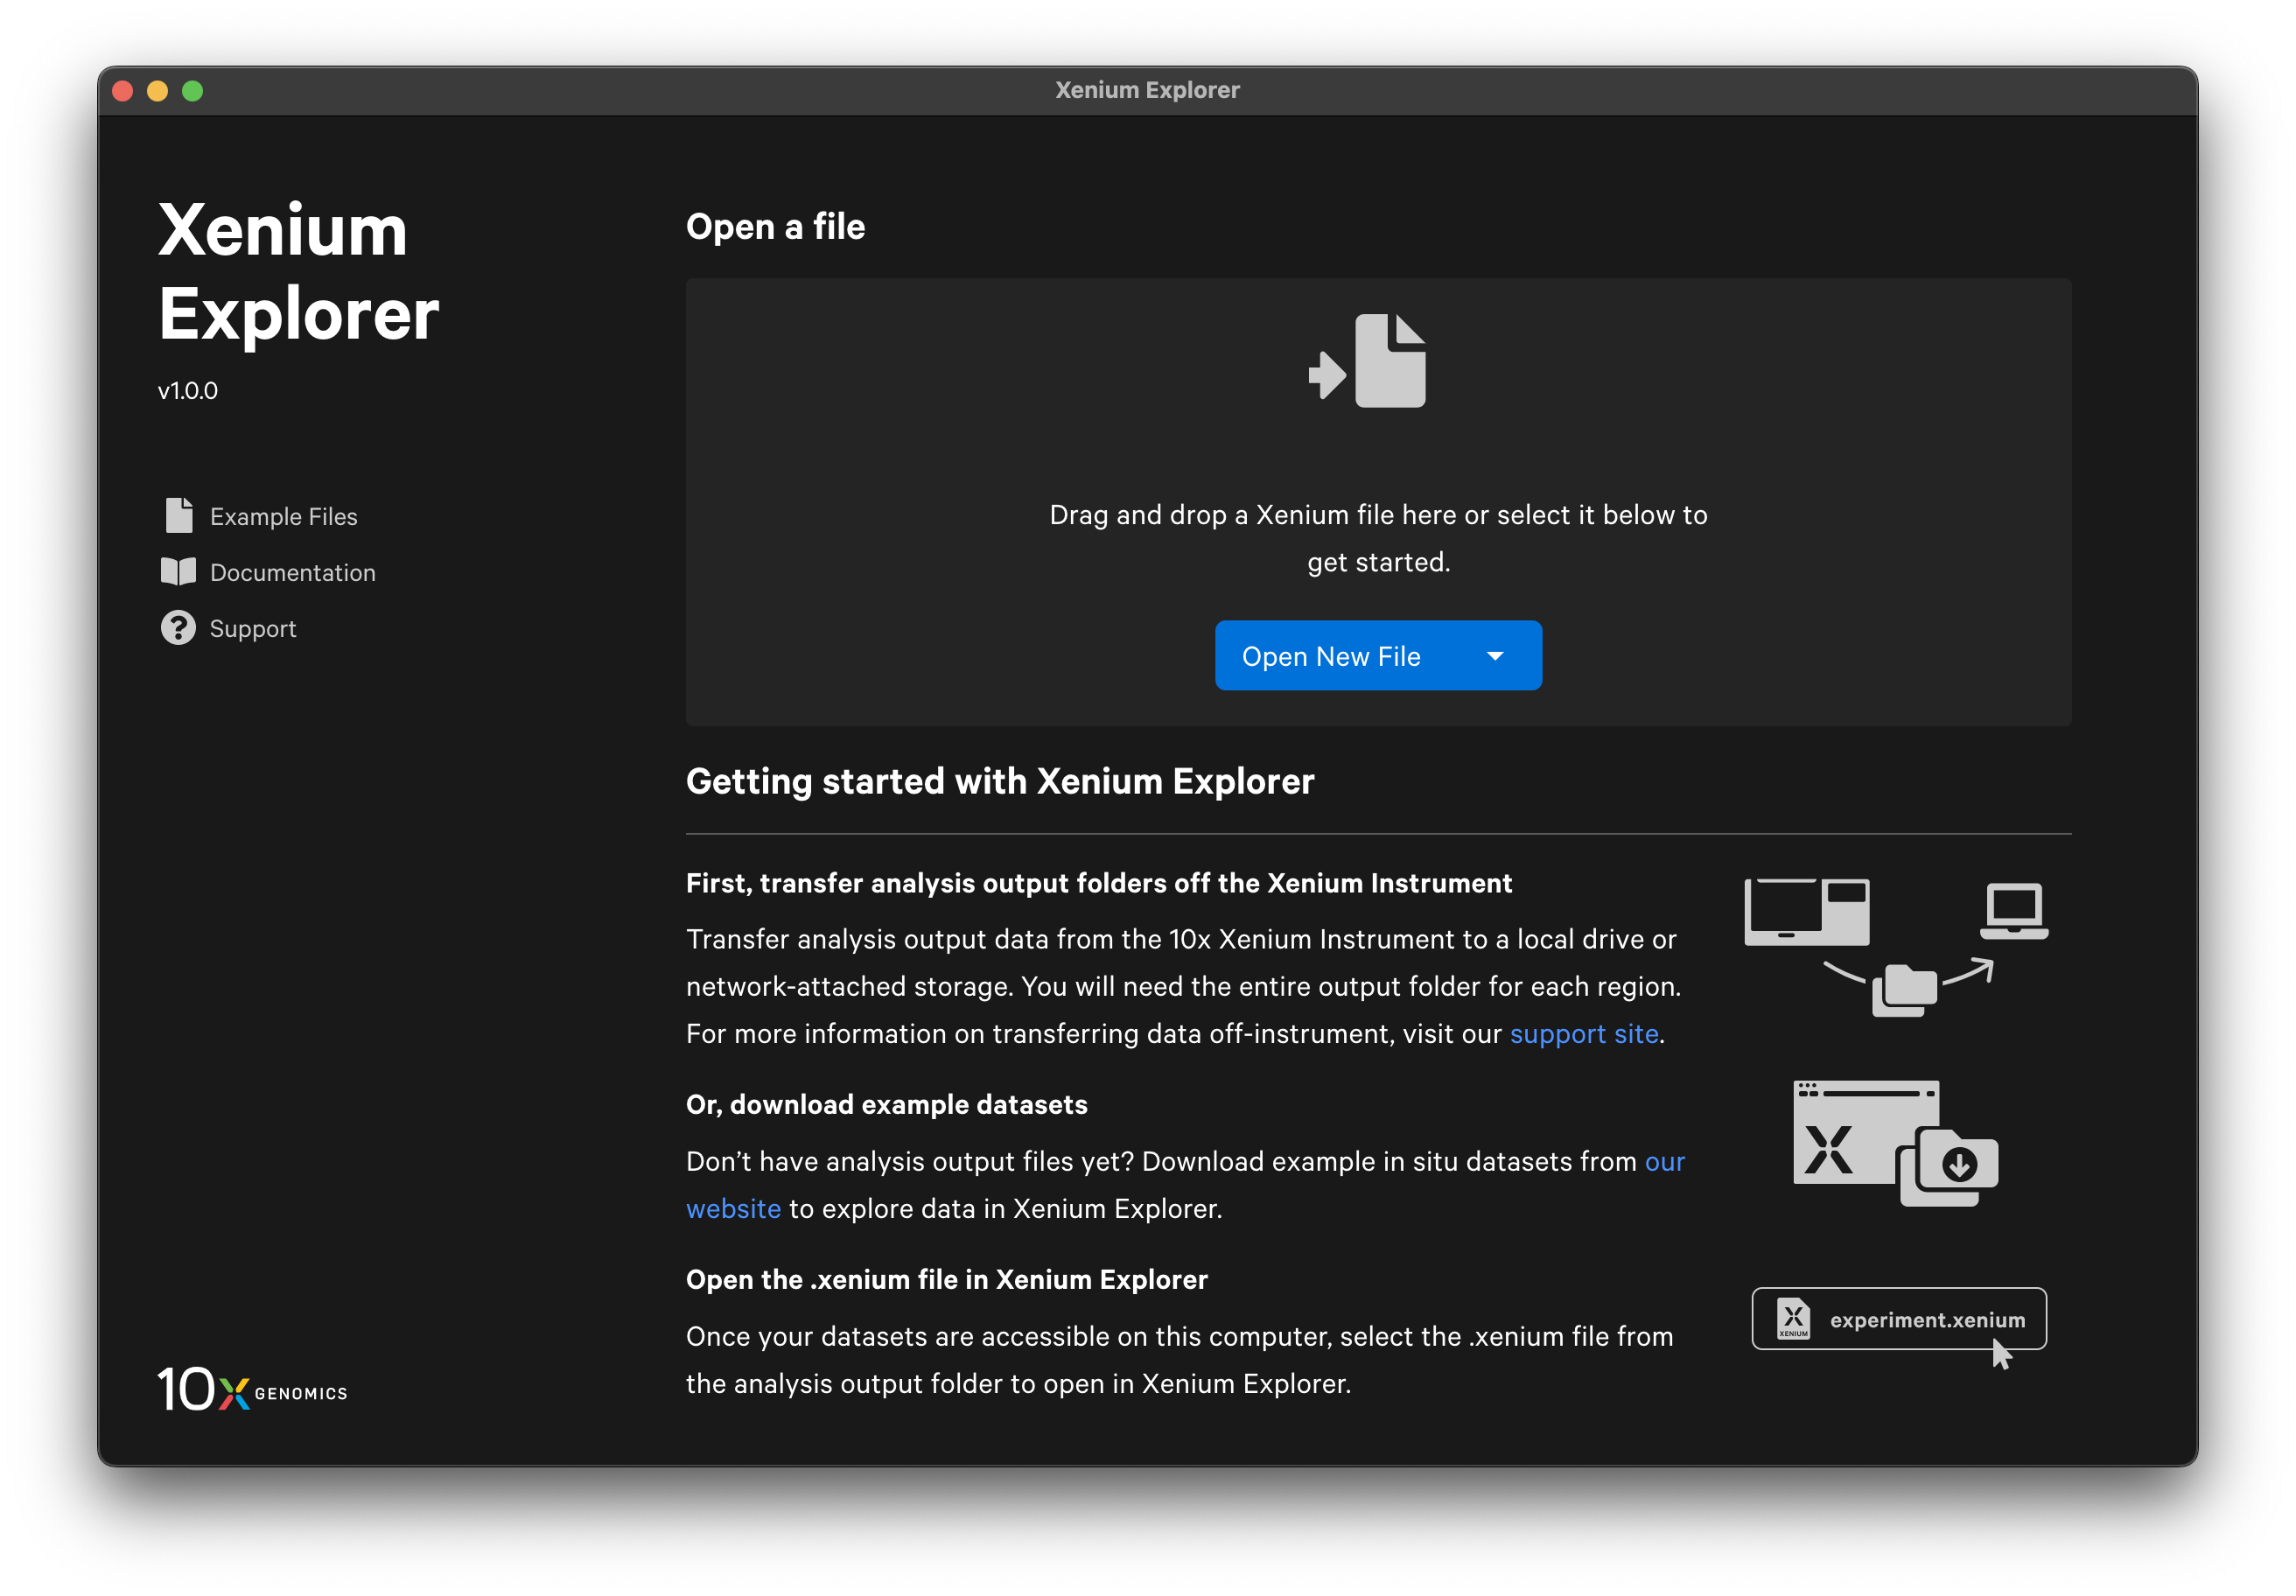Click the Example Files document icon

click(179, 515)
